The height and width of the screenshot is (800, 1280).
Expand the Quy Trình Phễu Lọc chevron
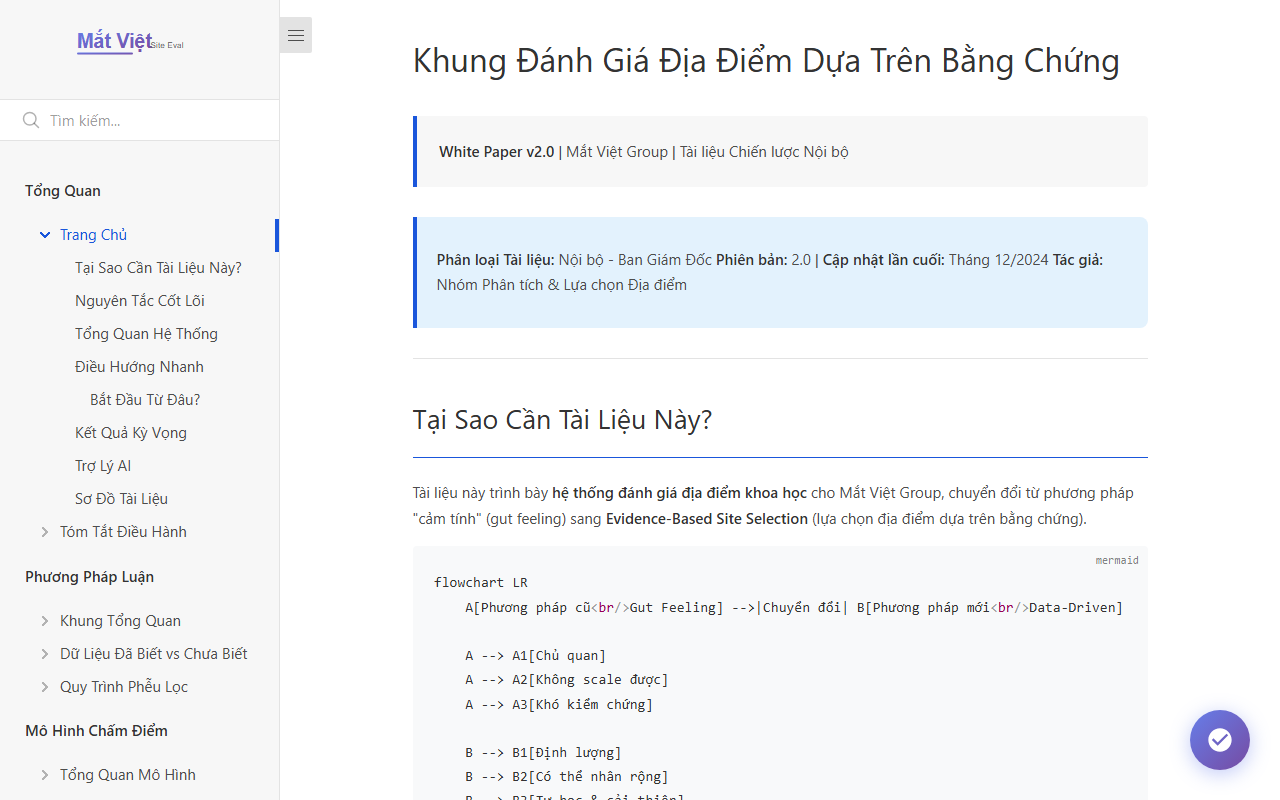(44, 687)
